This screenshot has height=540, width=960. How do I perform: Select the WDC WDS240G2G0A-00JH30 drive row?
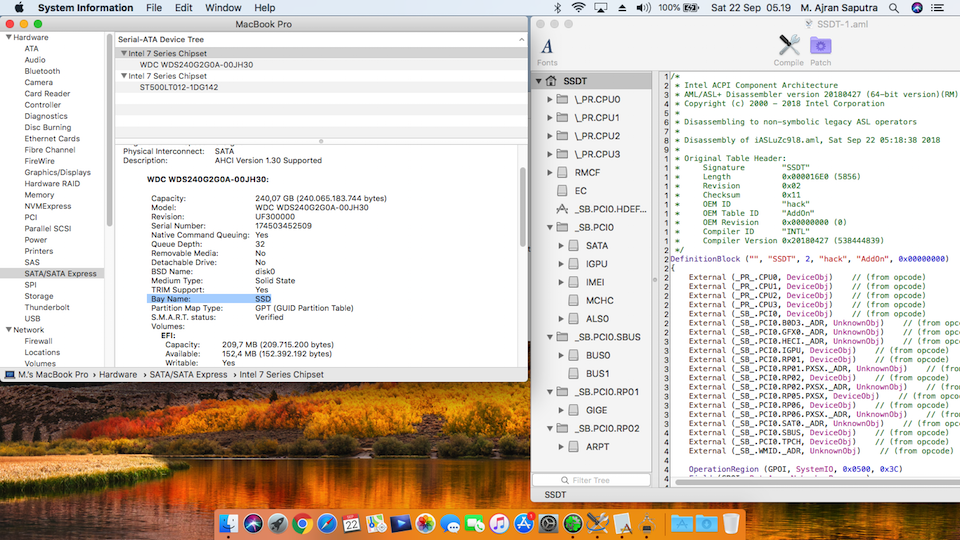click(x=321, y=65)
